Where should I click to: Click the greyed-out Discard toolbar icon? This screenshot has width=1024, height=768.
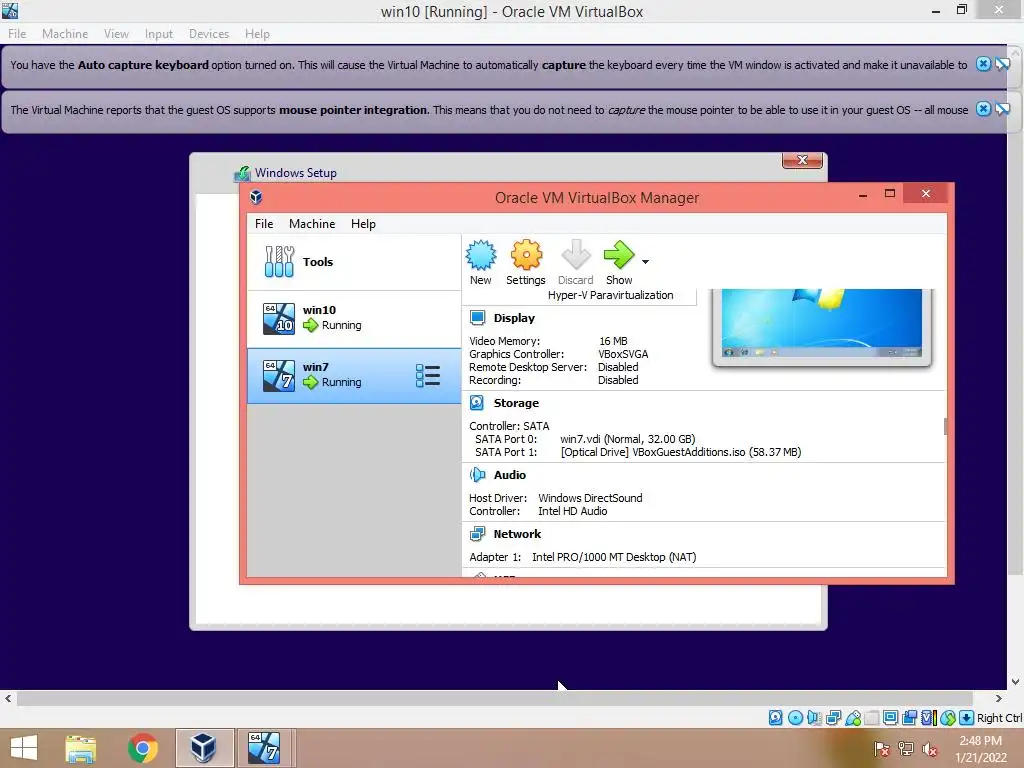pyautogui.click(x=575, y=263)
